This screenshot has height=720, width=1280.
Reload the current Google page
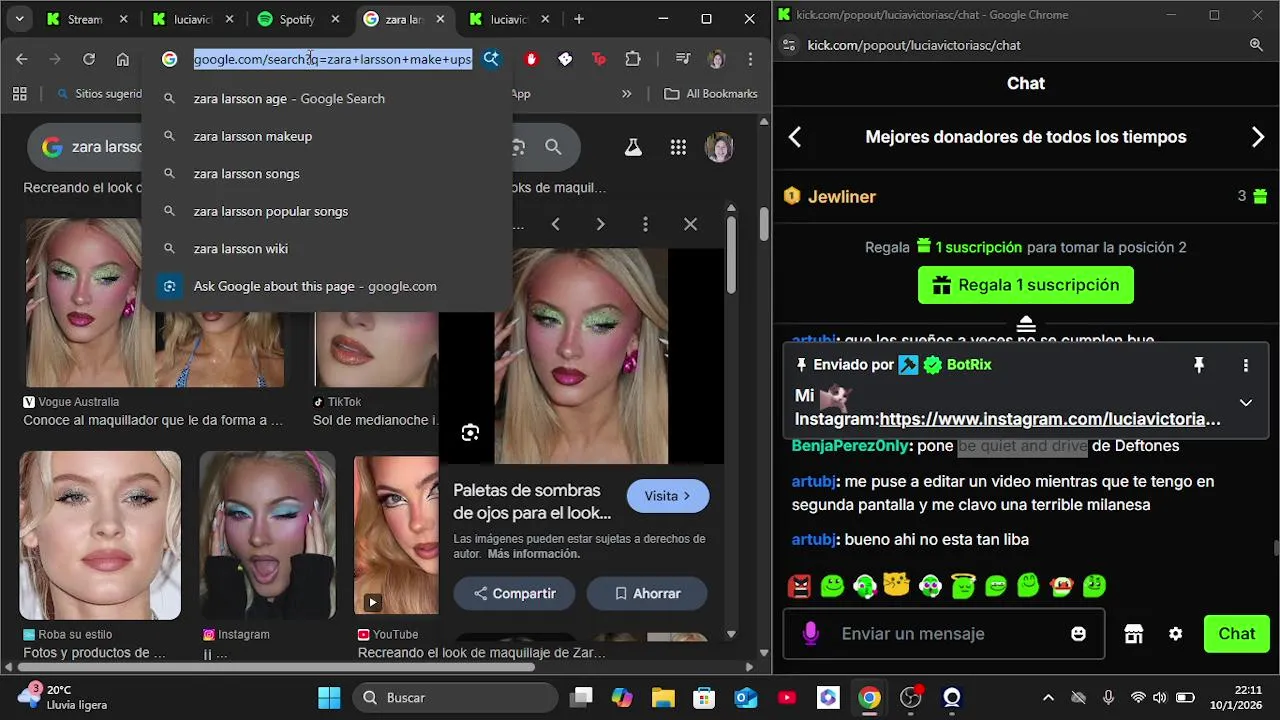[88, 59]
